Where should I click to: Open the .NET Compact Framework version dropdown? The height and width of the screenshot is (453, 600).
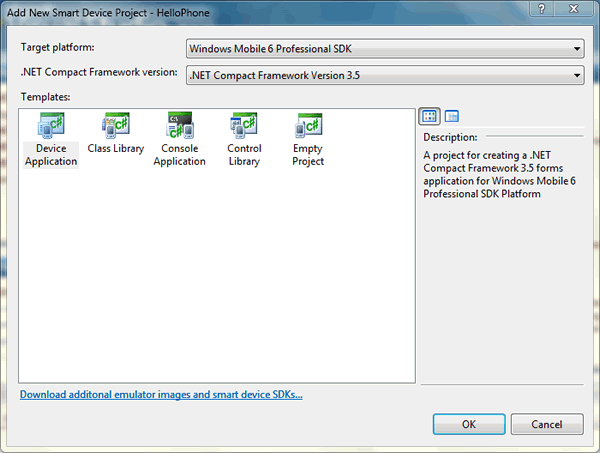[x=385, y=75]
